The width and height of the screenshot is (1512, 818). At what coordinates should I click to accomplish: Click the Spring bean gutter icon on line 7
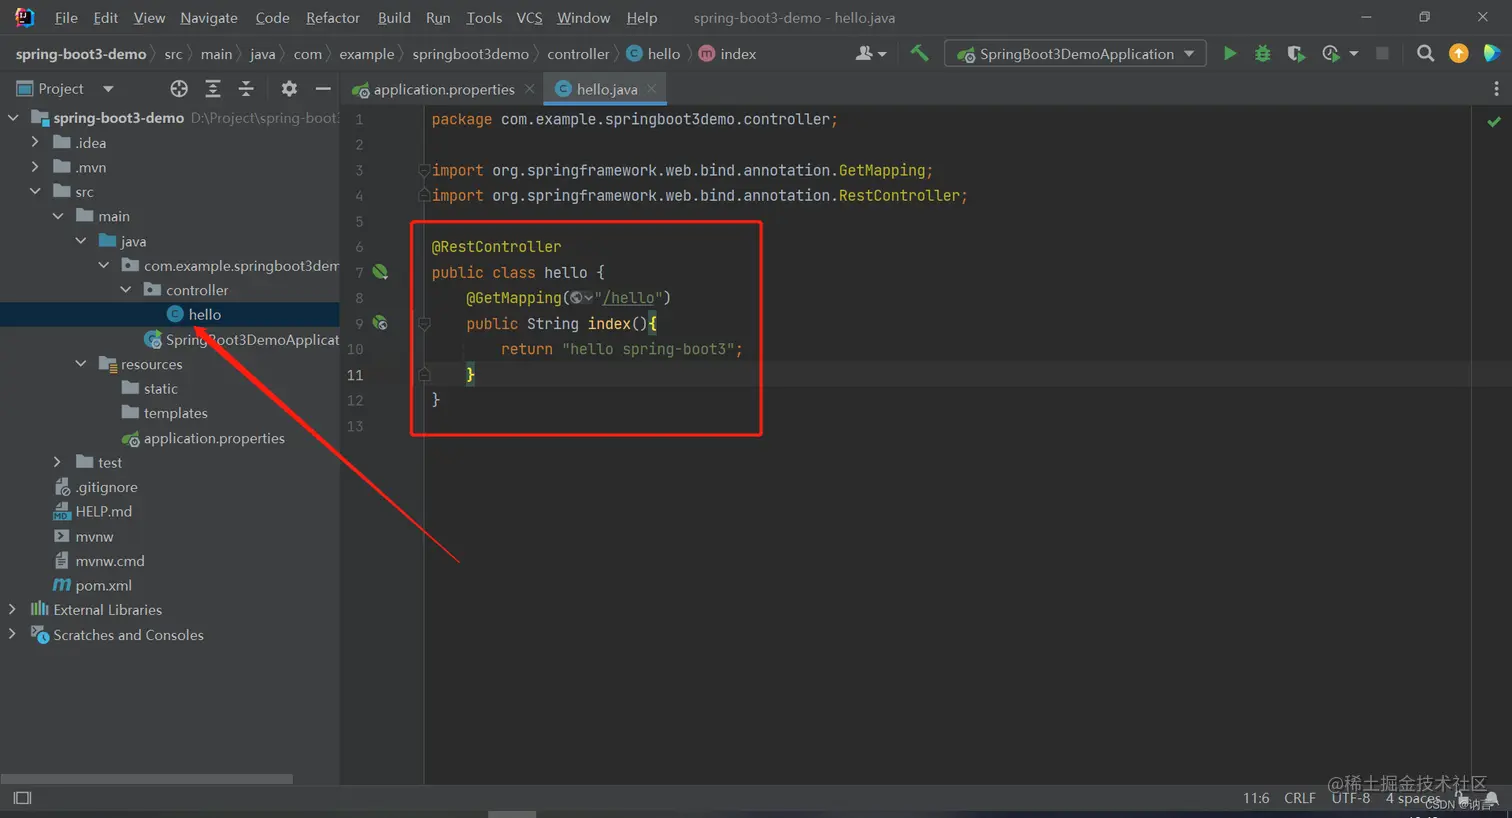[380, 272]
